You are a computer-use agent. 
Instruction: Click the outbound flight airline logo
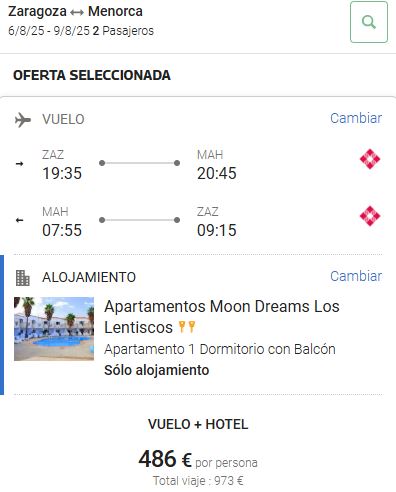[370, 159]
